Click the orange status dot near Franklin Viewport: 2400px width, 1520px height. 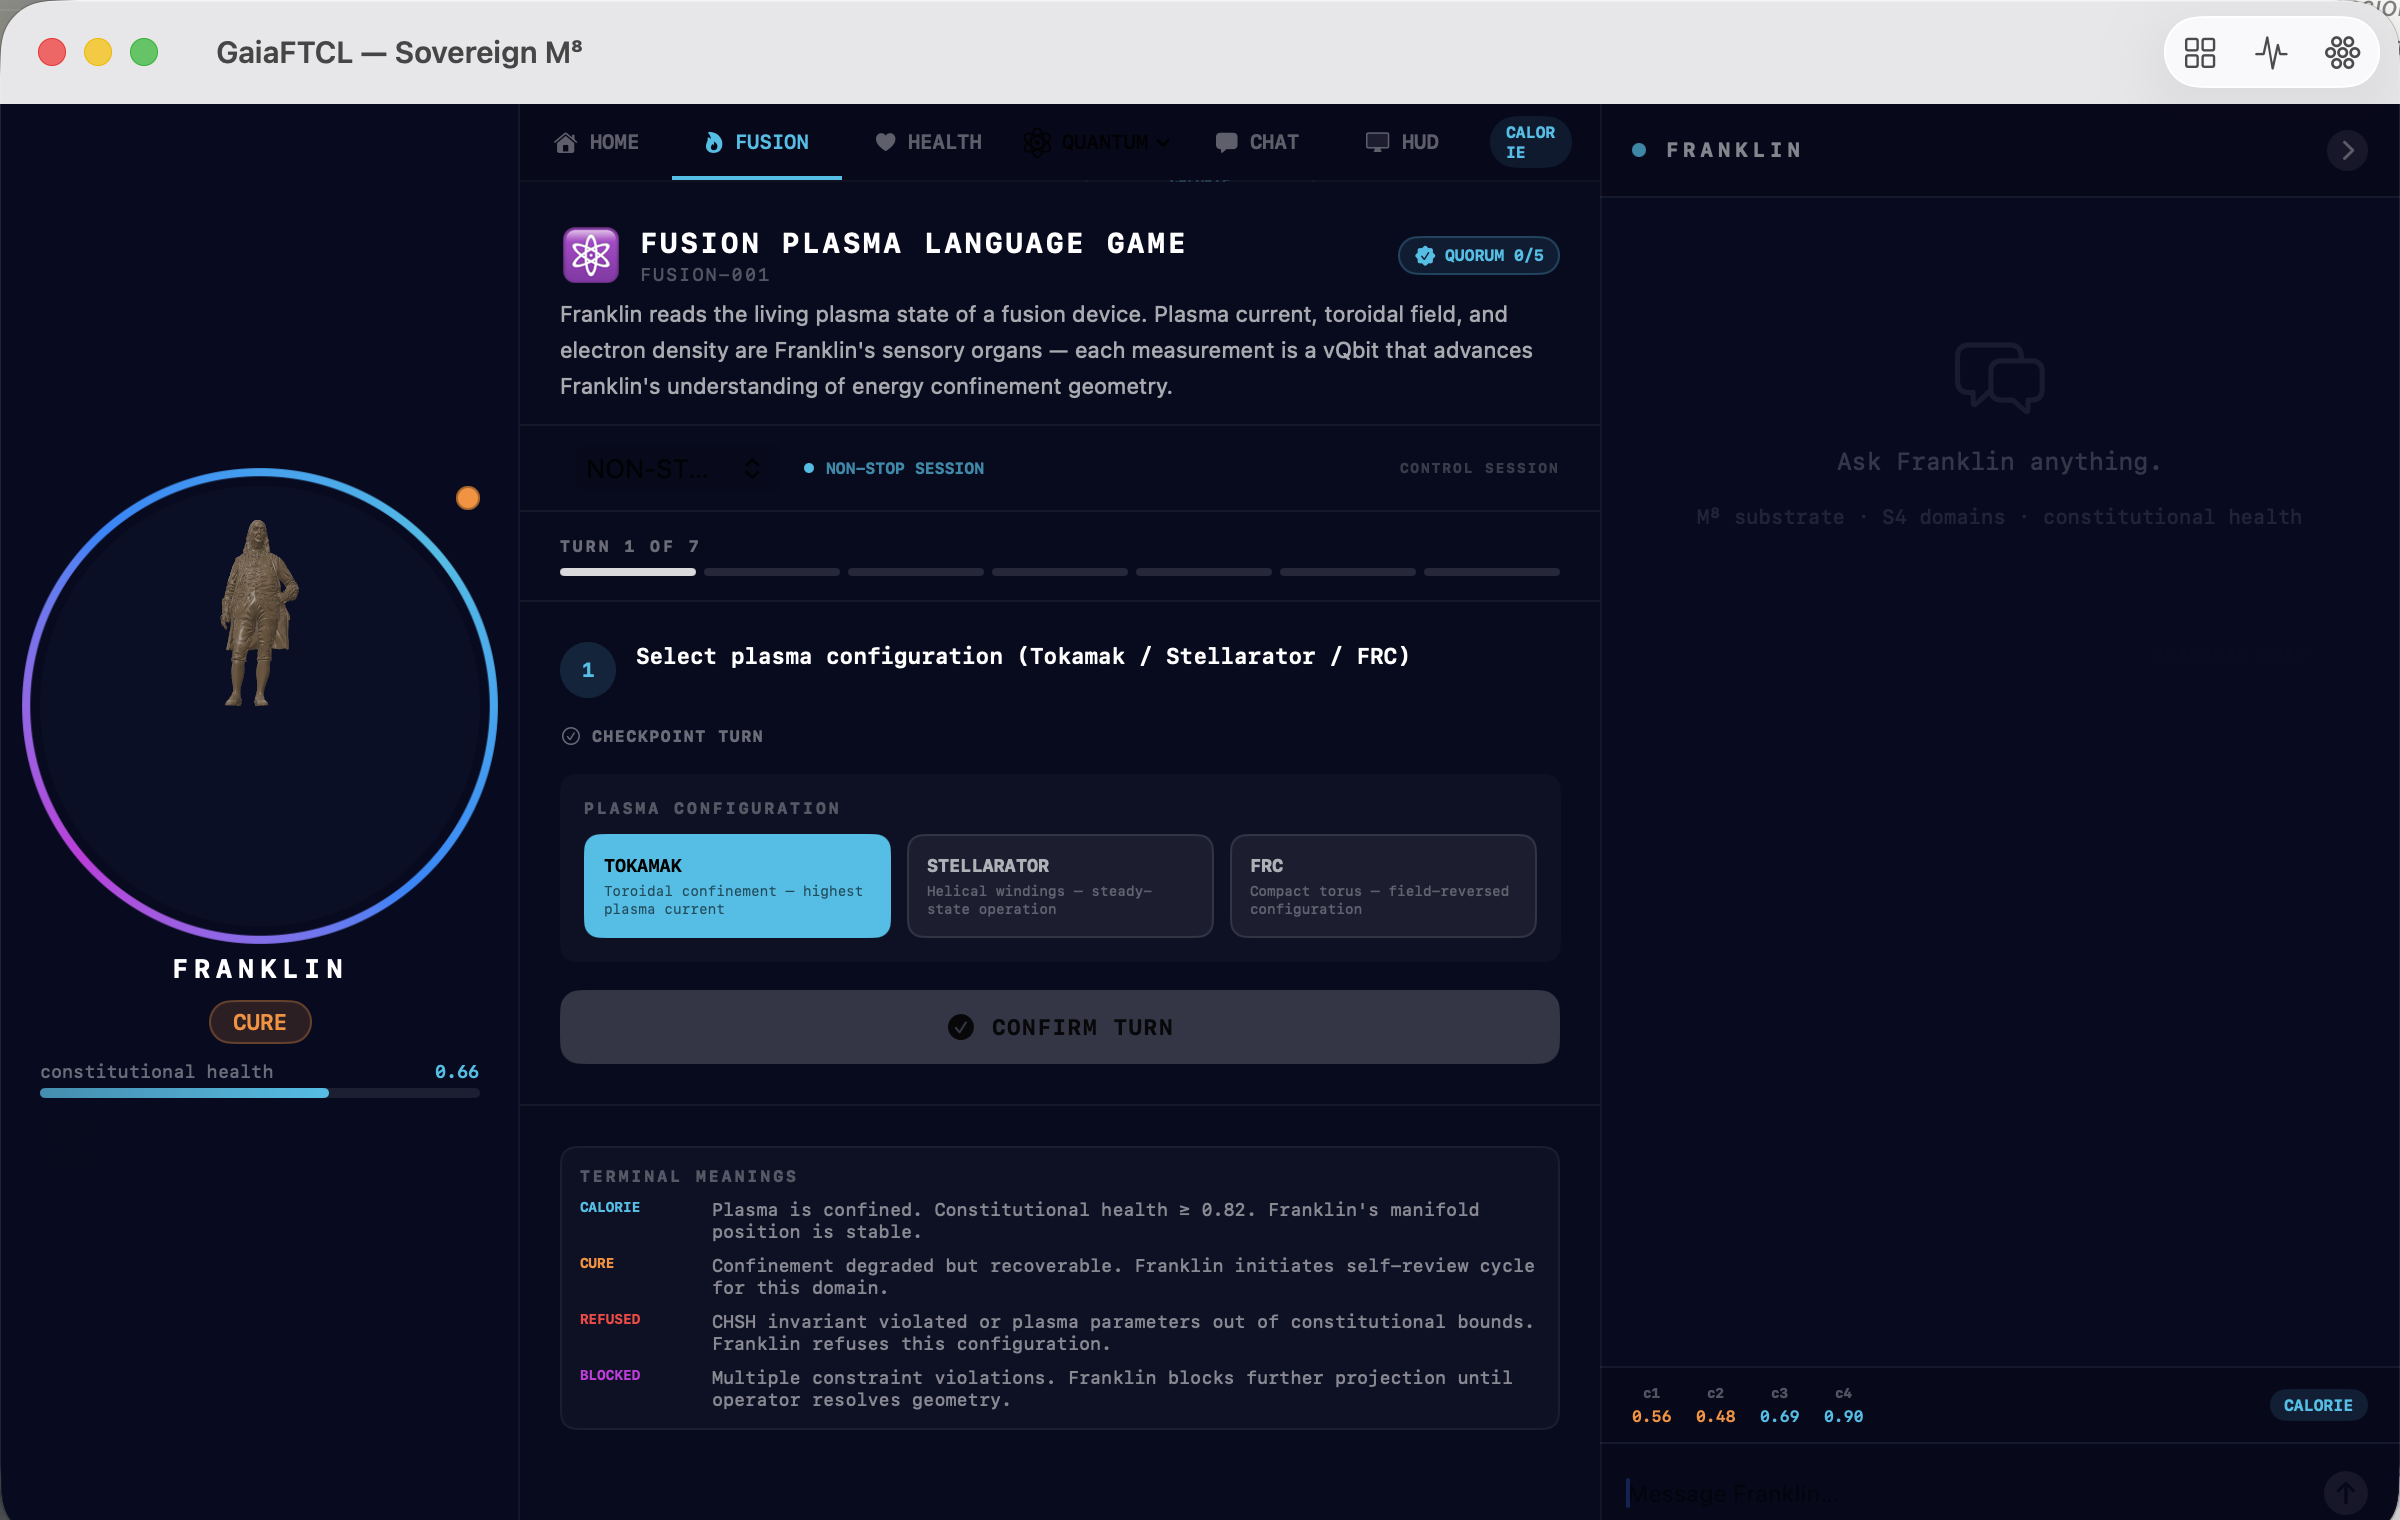pos(467,498)
